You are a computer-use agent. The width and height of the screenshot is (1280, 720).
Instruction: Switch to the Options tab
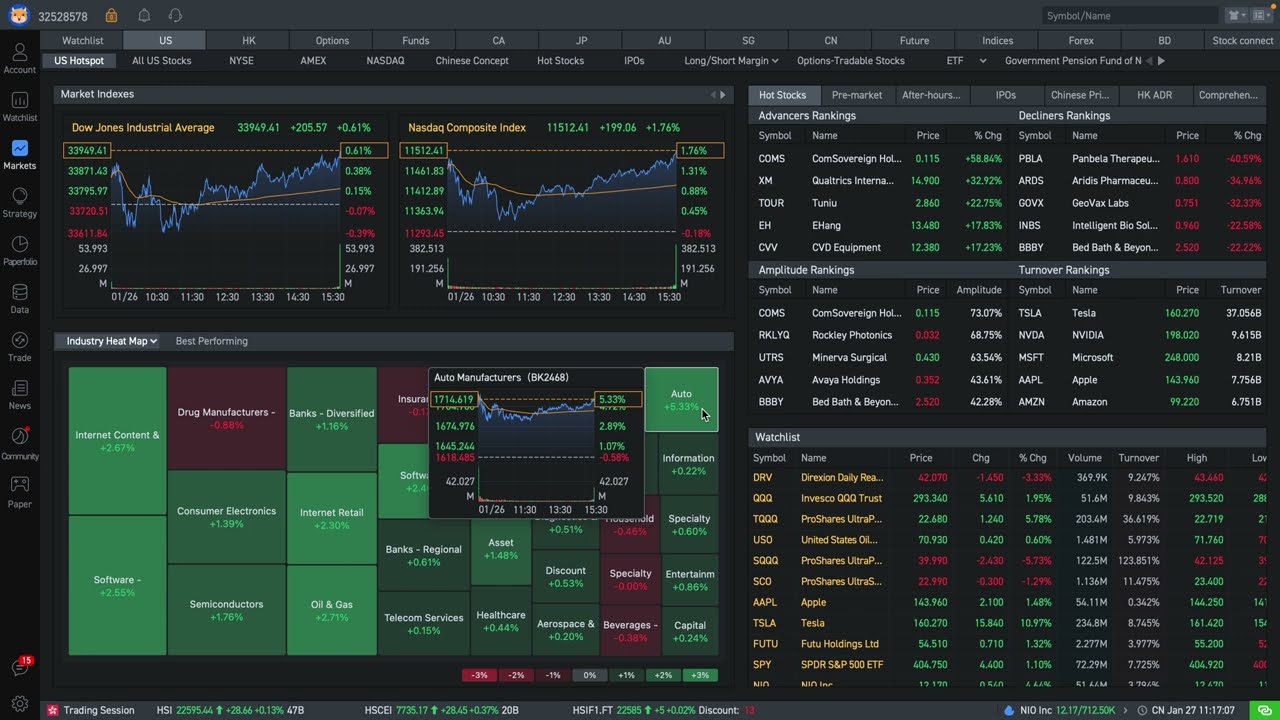pyautogui.click(x=332, y=41)
